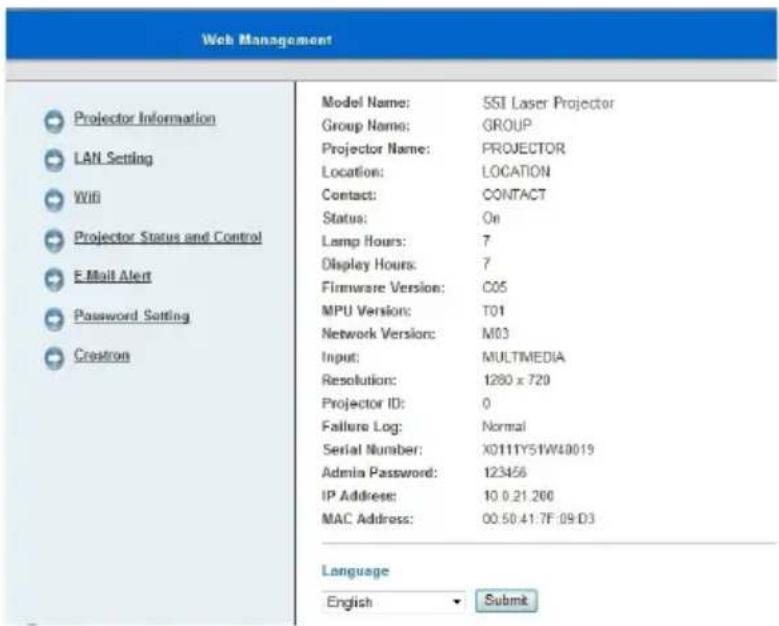Viewport: 779px width, 626px height.
Task: Select the Status value On
Action: click(x=491, y=218)
